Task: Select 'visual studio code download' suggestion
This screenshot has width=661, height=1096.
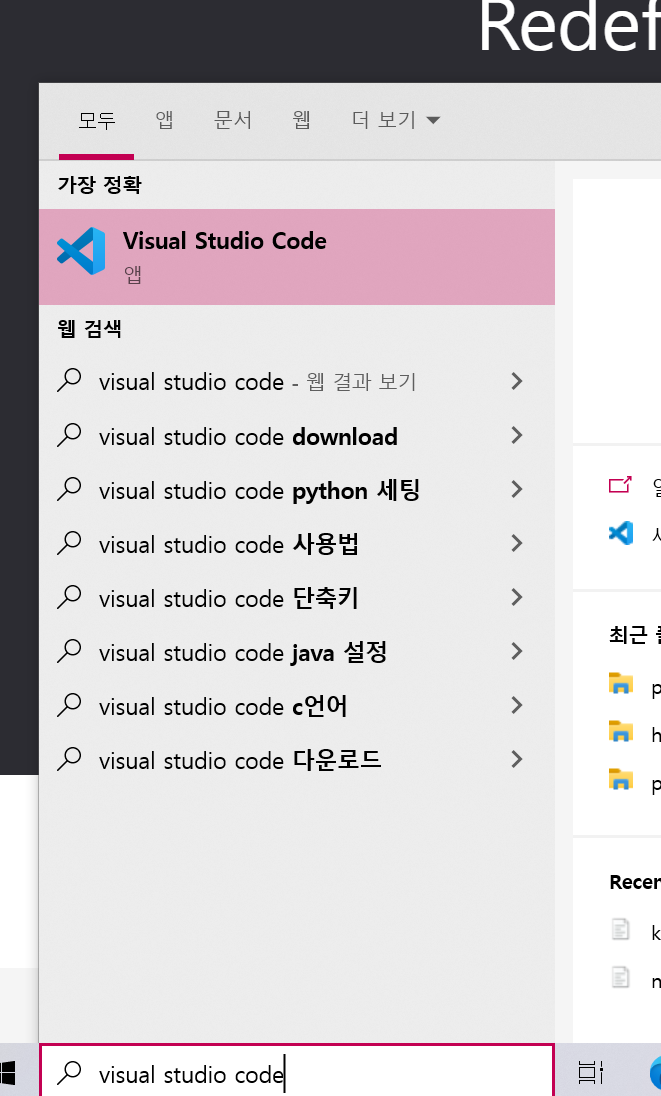Action: [x=297, y=436]
